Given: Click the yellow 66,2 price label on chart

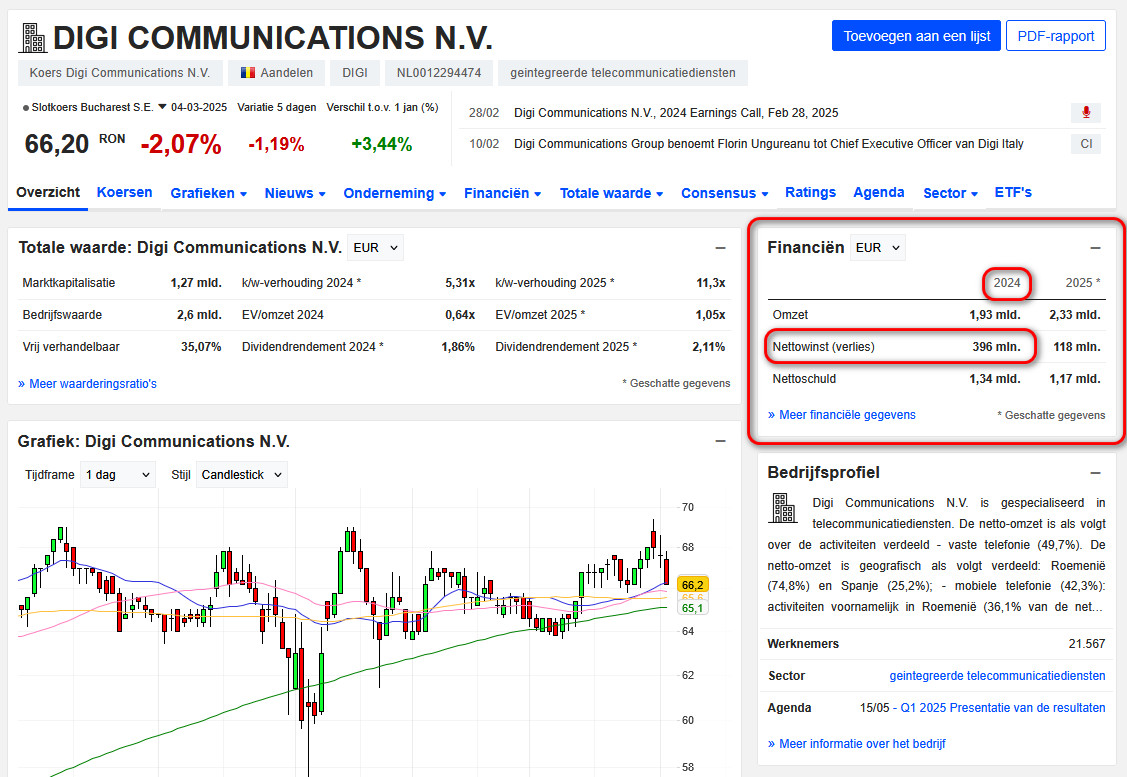Looking at the screenshot, I should click(692, 585).
